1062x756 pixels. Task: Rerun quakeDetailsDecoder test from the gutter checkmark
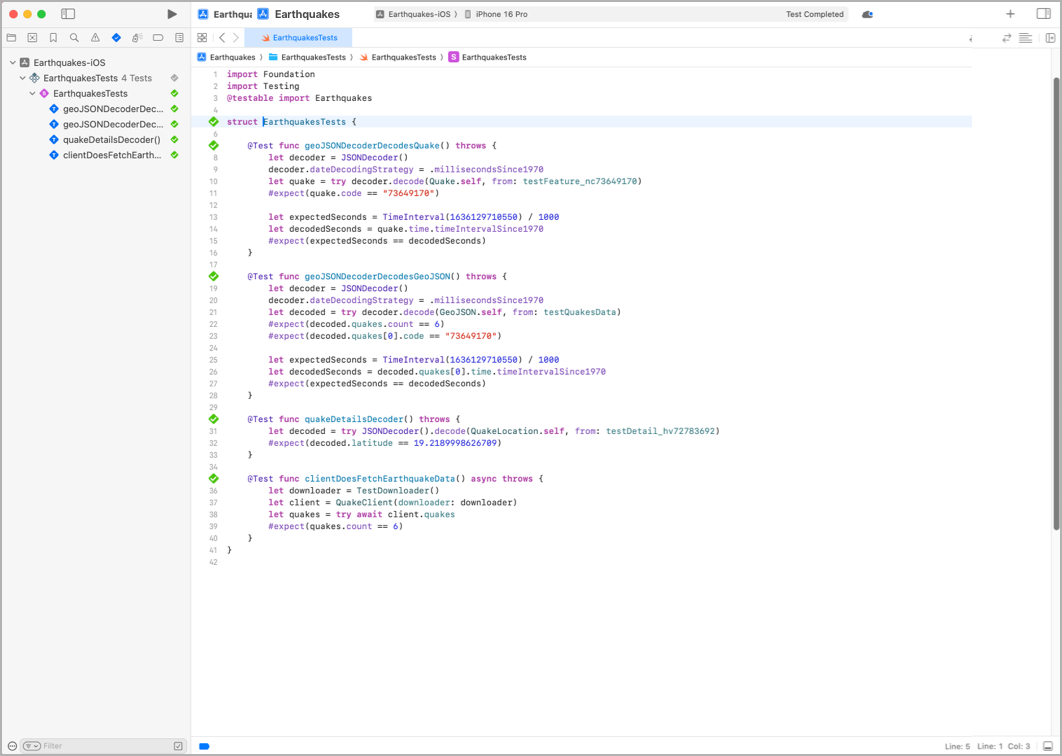pyautogui.click(x=213, y=419)
